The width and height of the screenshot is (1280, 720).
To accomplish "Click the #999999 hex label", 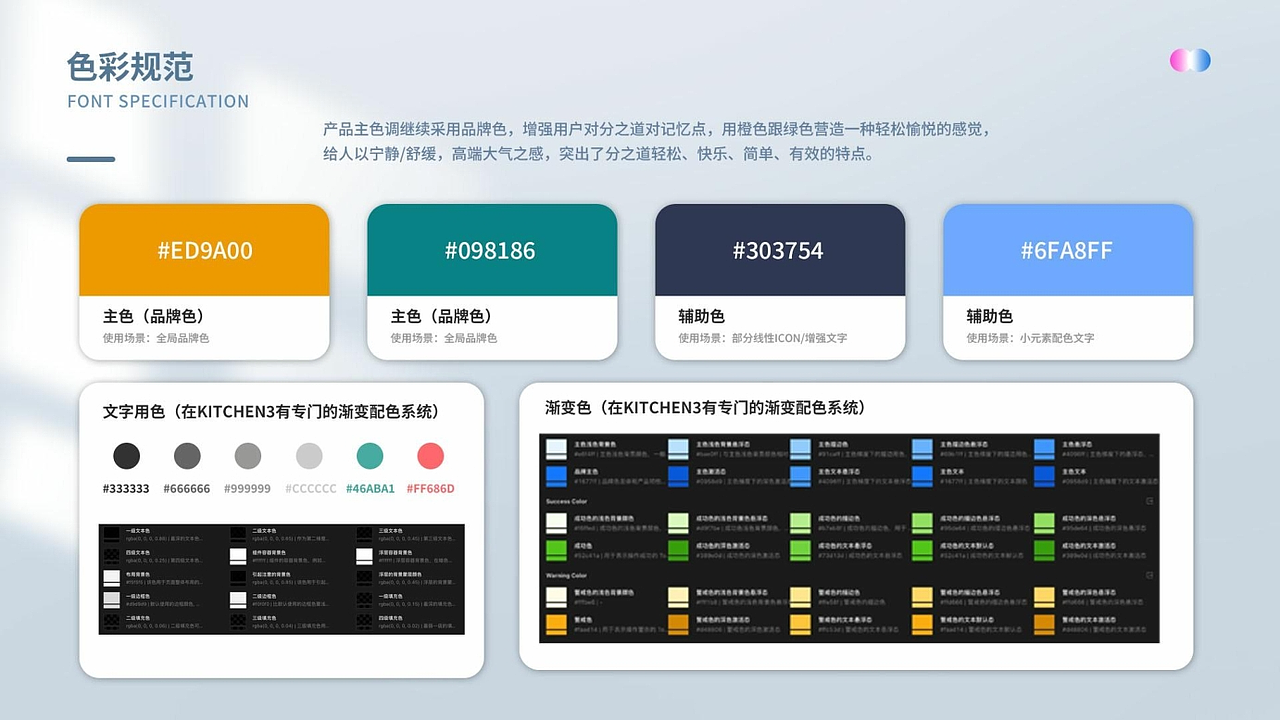I will click(248, 489).
